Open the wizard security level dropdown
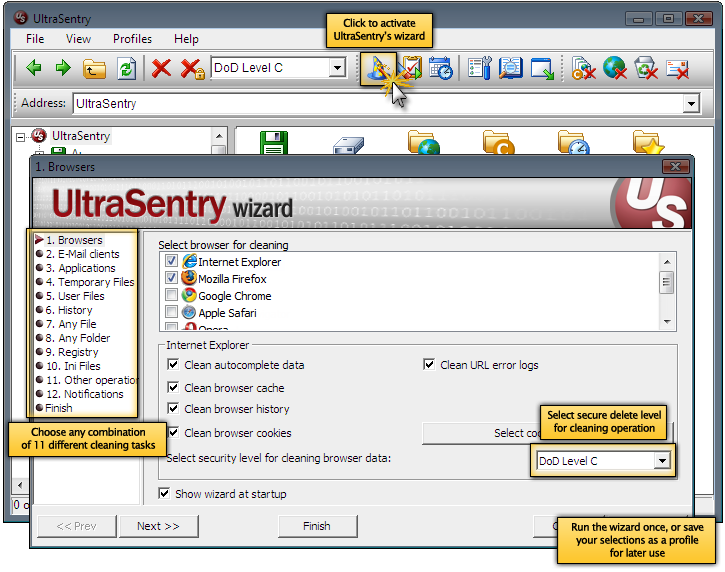Screen dimensions: 725x572 click(661, 461)
